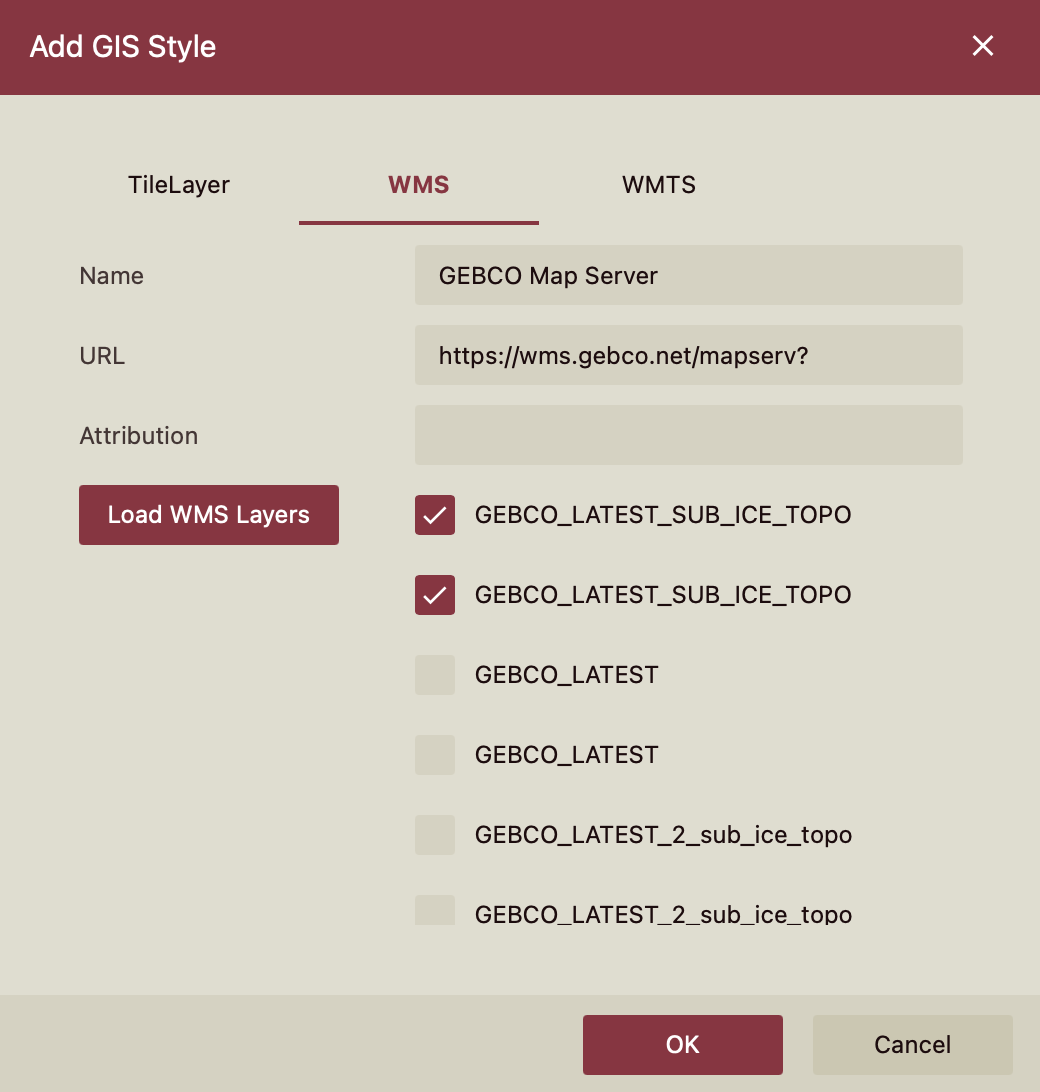This screenshot has height=1092, width=1040.
Task: Switch to the TileLayer tab
Action: tap(178, 185)
